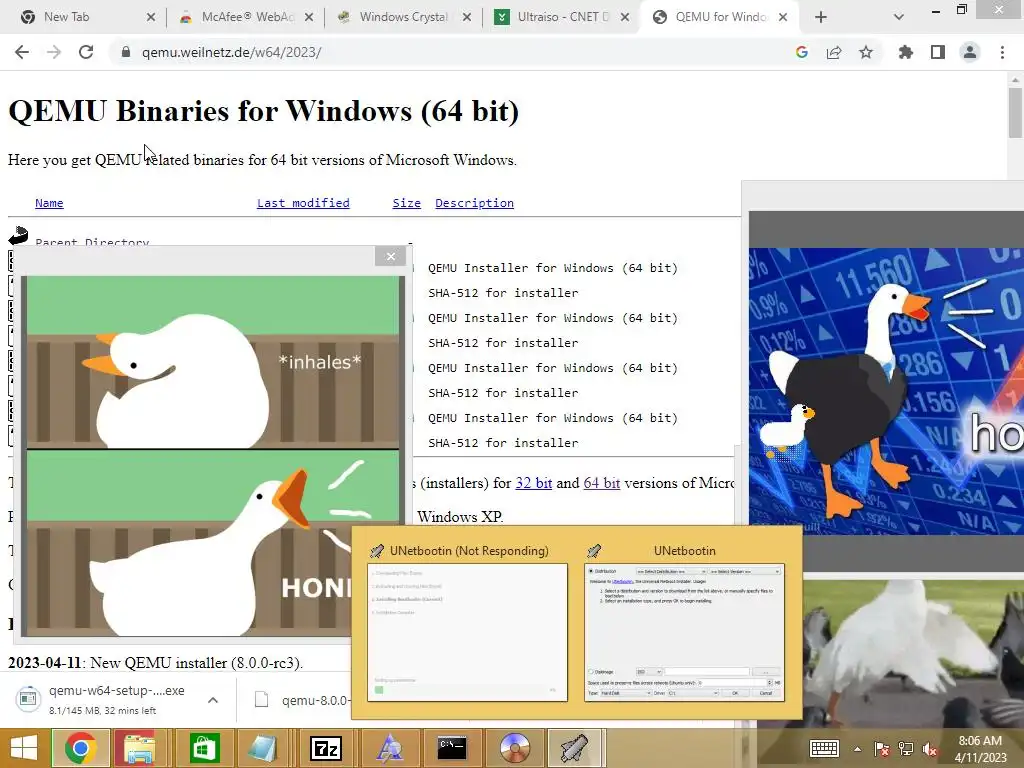View site info via the padlock icon

(125, 52)
